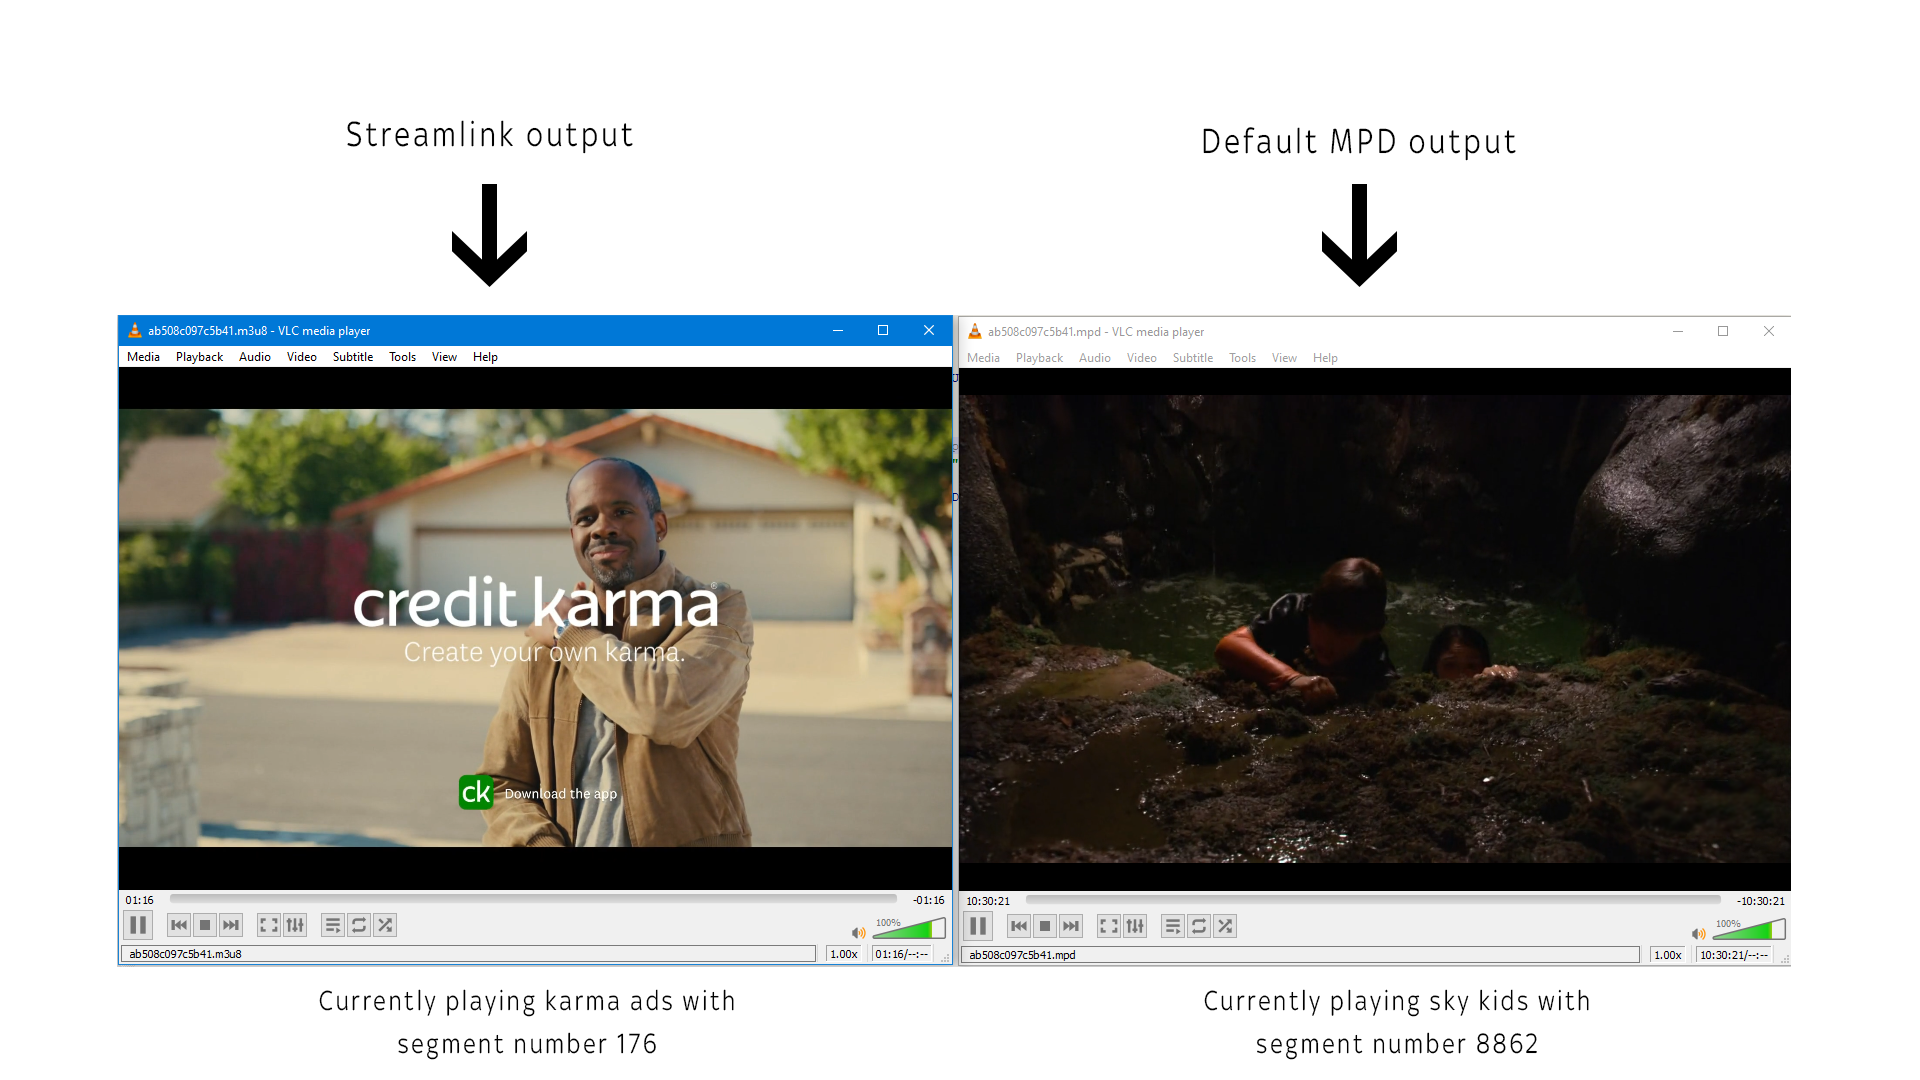
Task: Click remaining time -01:16 in m3u8 window
Action: pyautogui.click(x=928, y=900)
